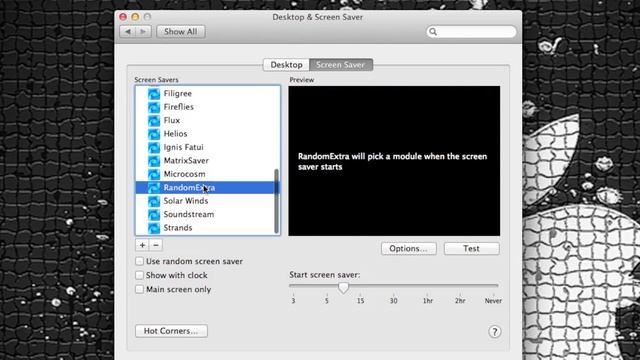This screenshot has width=640, height=360.
Task: Switch to the Desktop tab
Action: click(286, 65)
